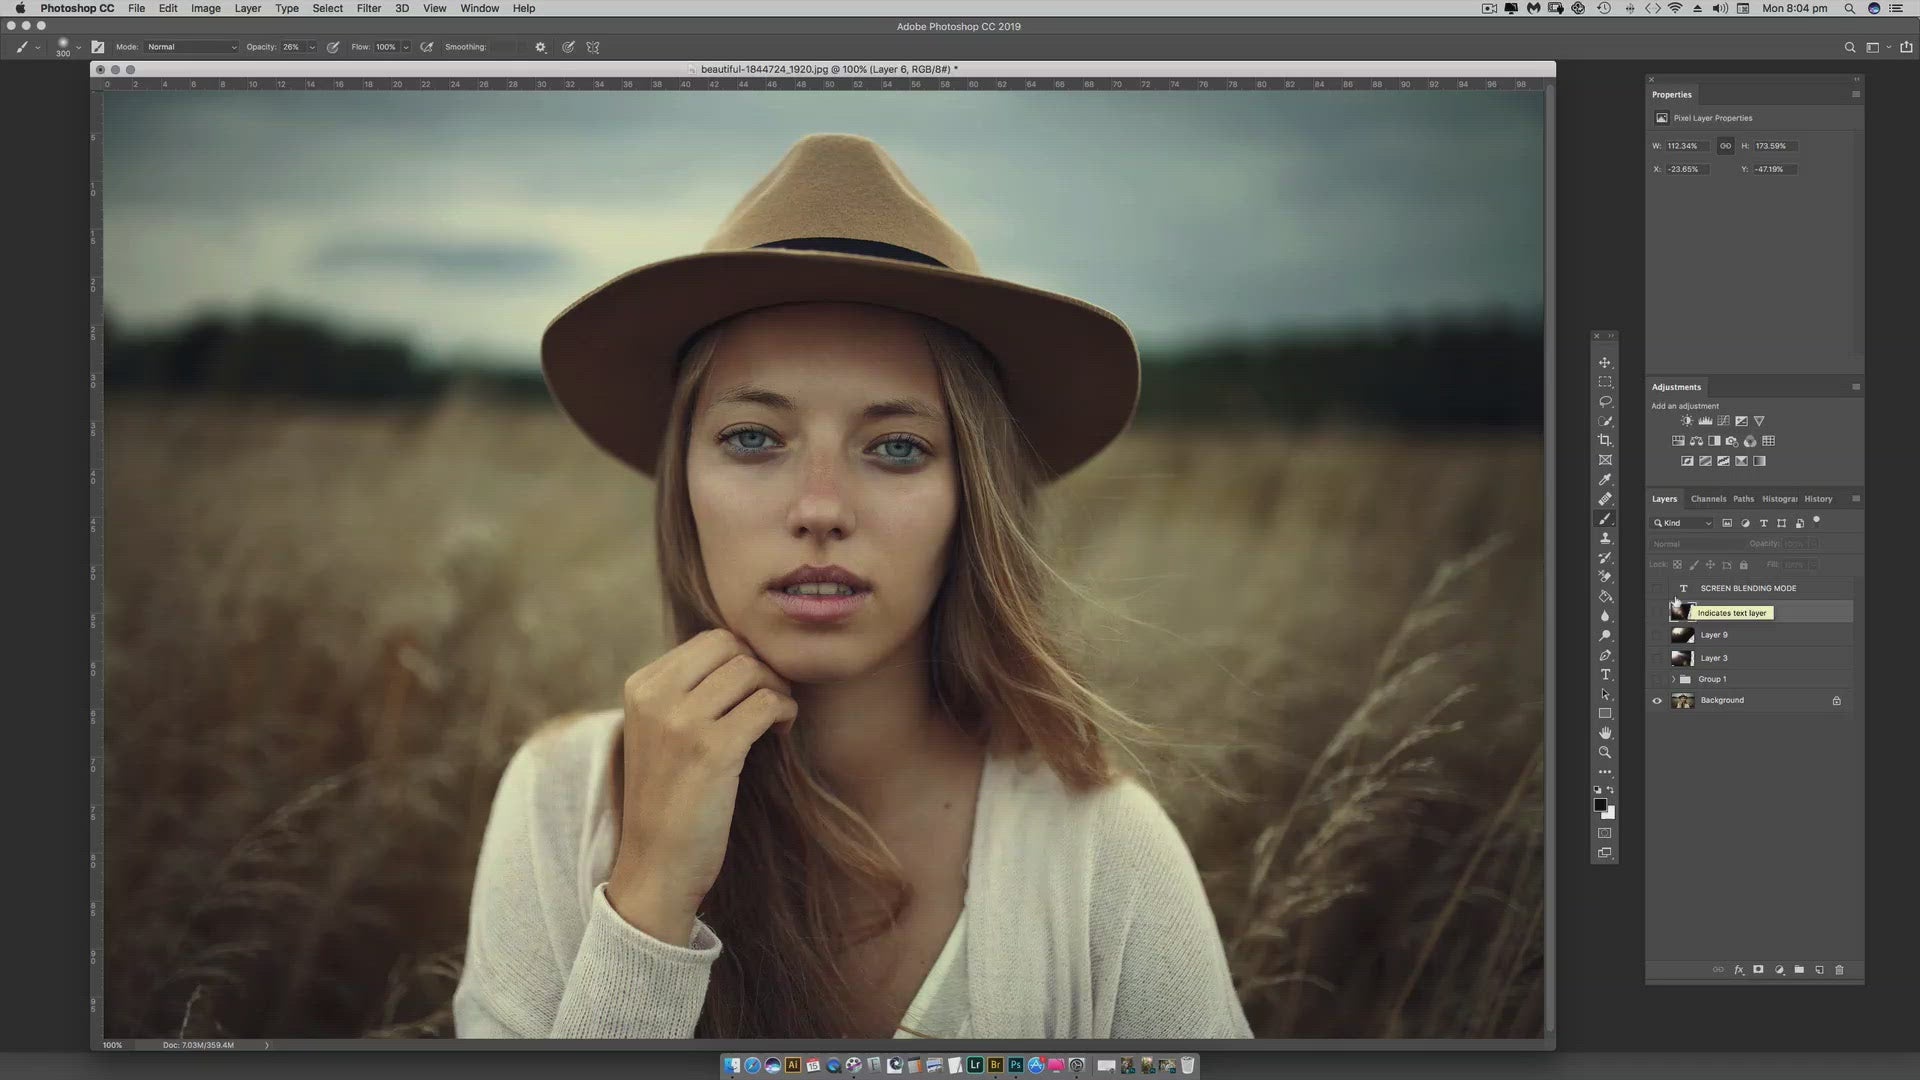Click the symmetry butterfly icon in options bar
Viewport: 1920px width, 1080px height.
coord(593,47)
